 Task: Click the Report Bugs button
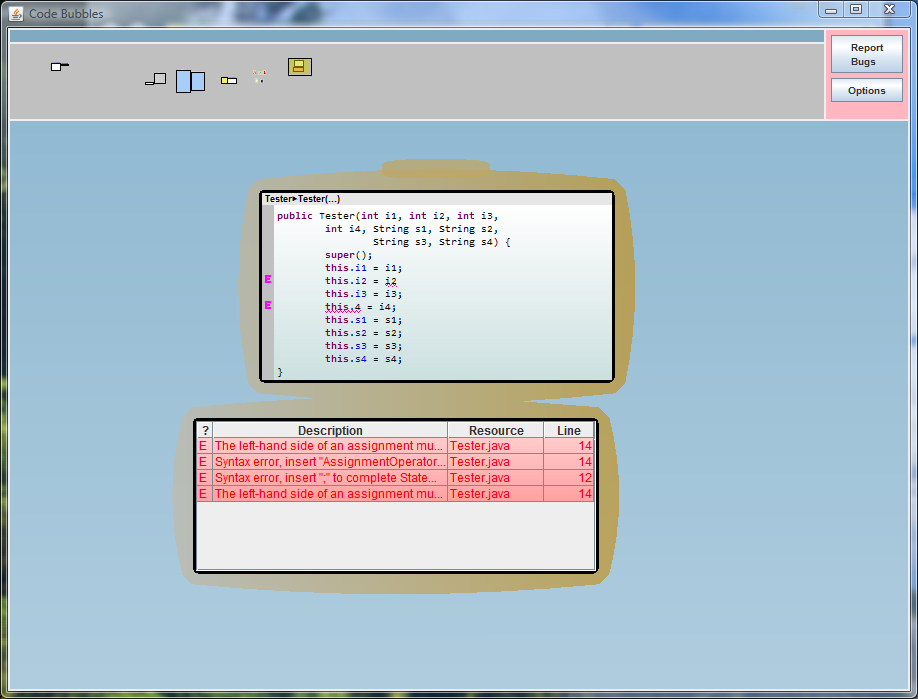866,54
